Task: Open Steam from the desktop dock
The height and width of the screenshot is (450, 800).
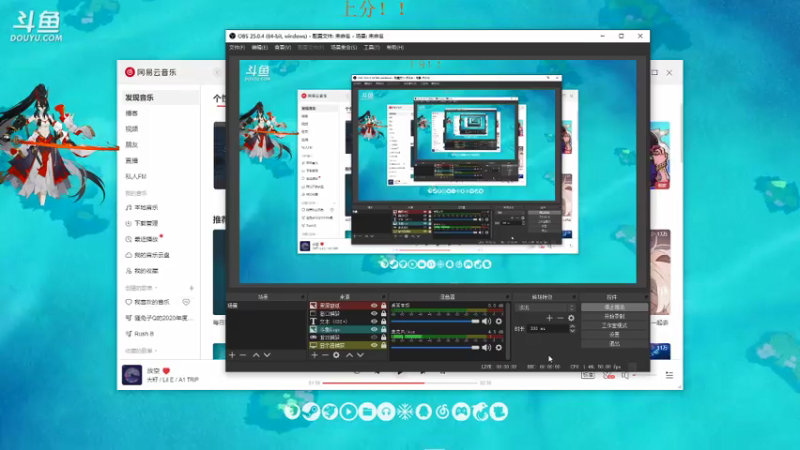Action: click(311, 411)
